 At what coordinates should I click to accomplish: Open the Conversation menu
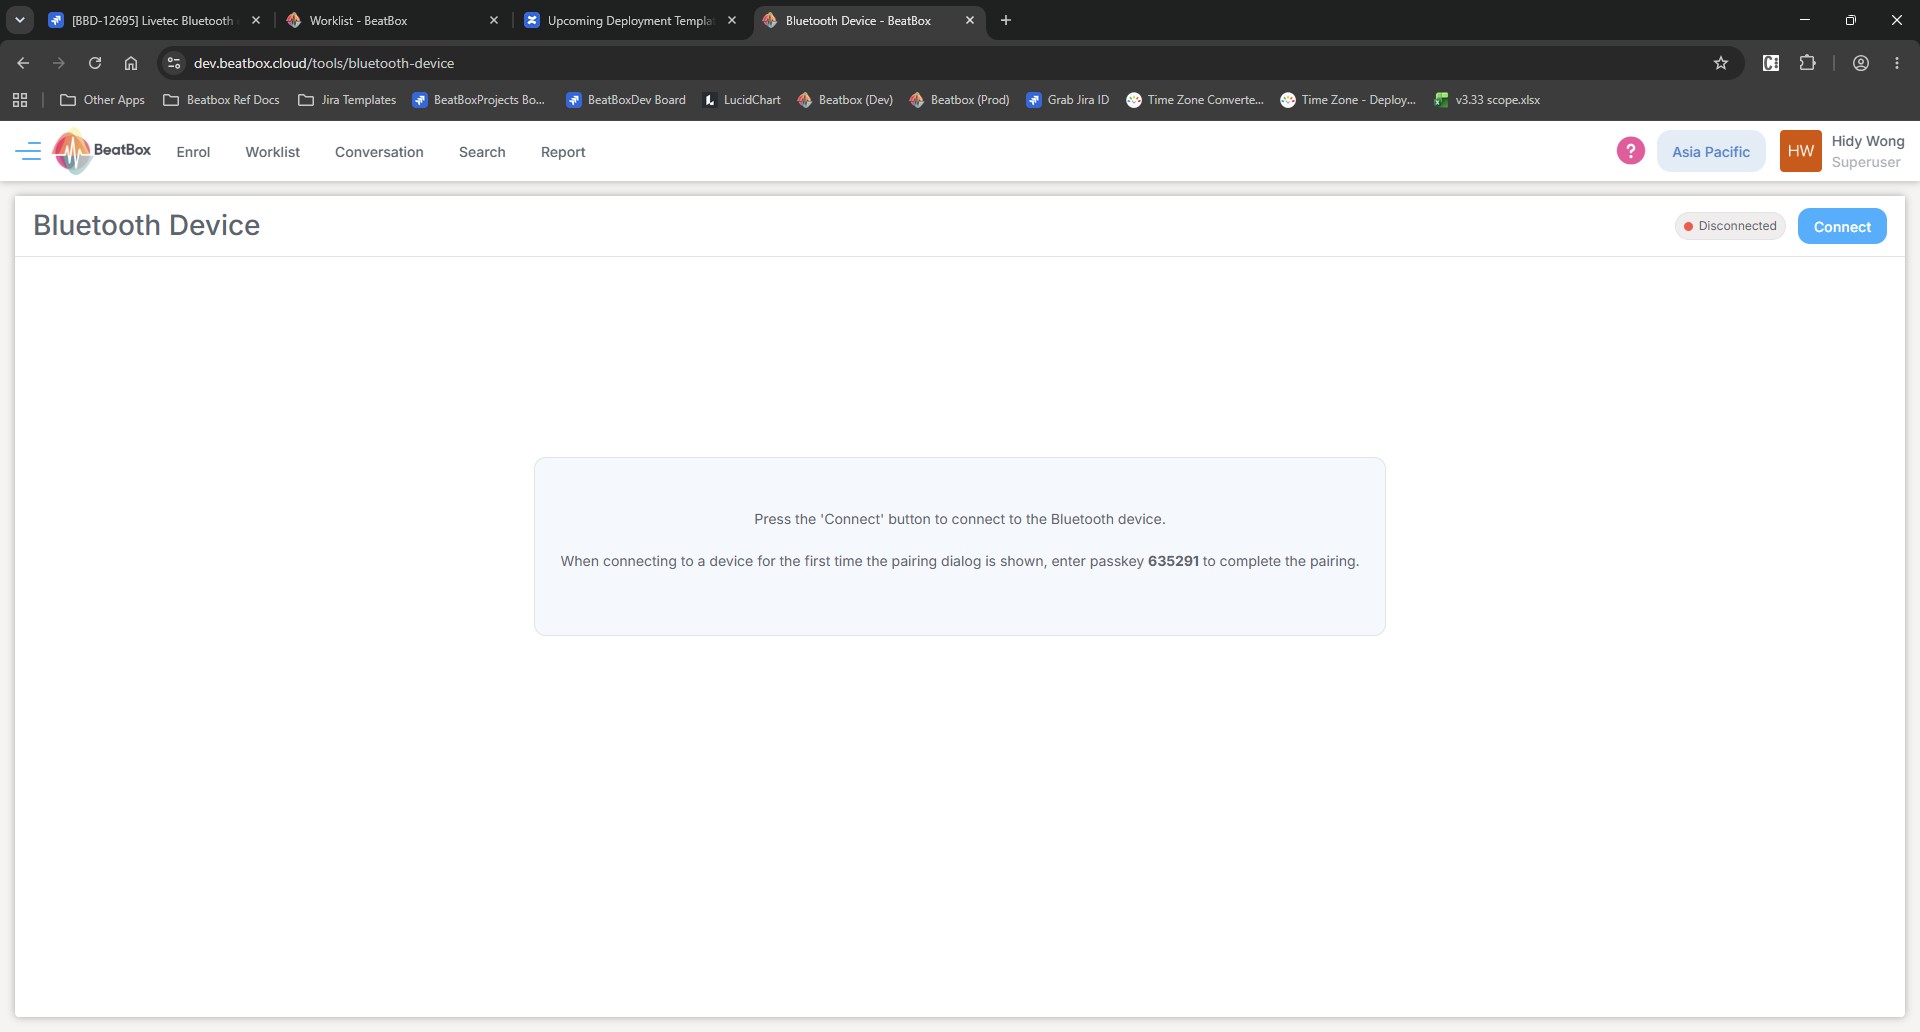379,152
